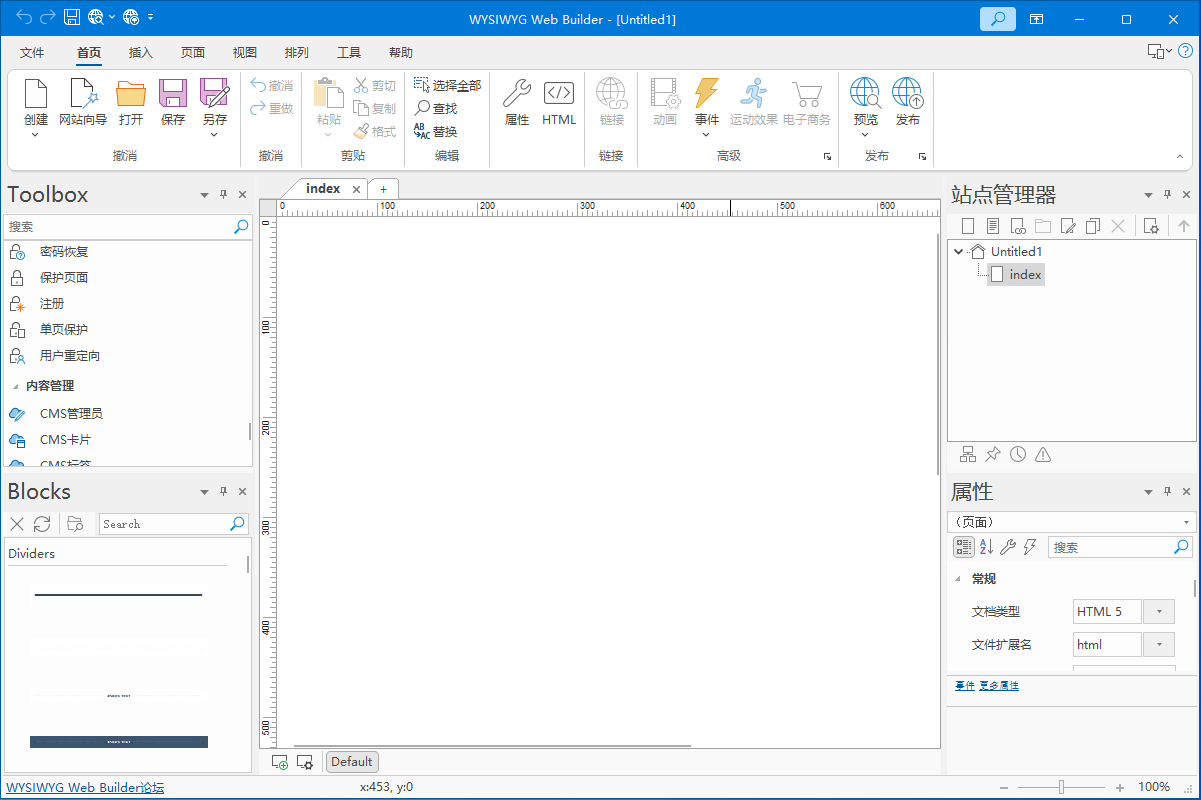Image resolution: width=1201 pixels, height=800 pixels.
Task: Click the 事件 link in 属性 panel
Action: tap(965, 686)
